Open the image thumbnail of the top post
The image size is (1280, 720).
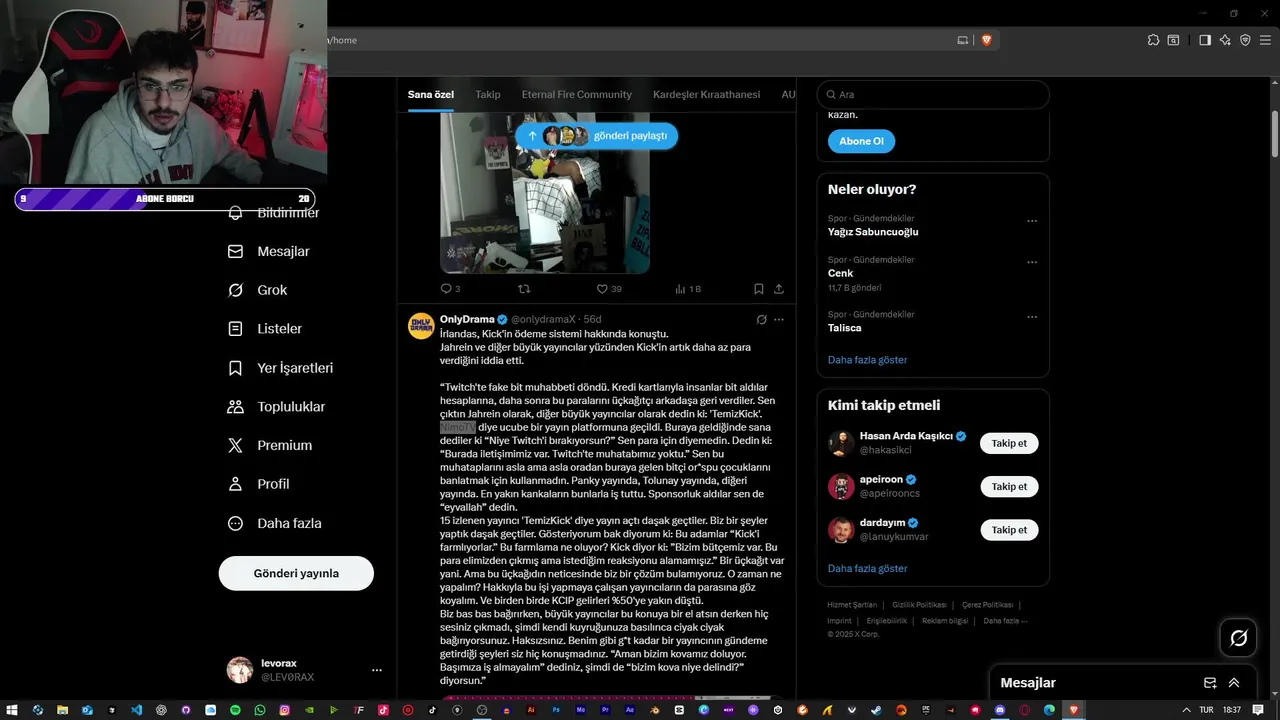[545, 192]
